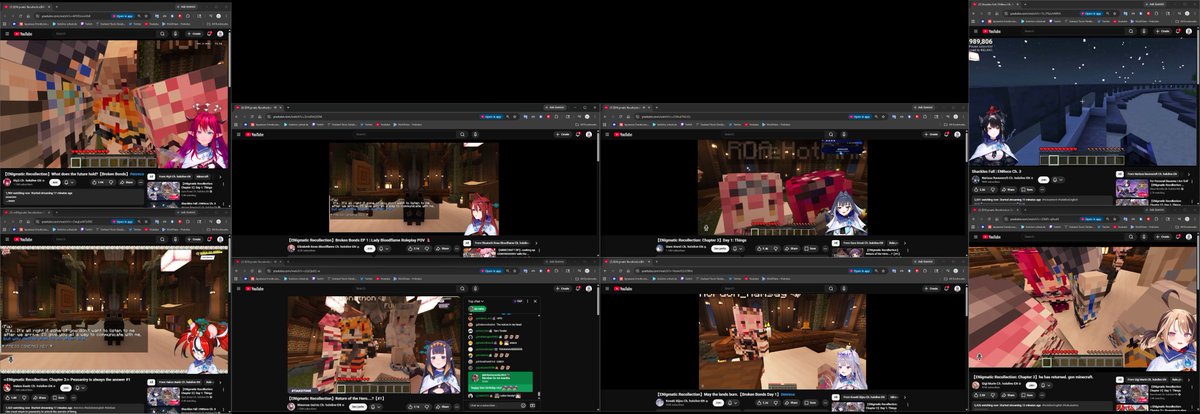
Task: Open notifications bell in IRyS window
Action: (x=209, y=34)
